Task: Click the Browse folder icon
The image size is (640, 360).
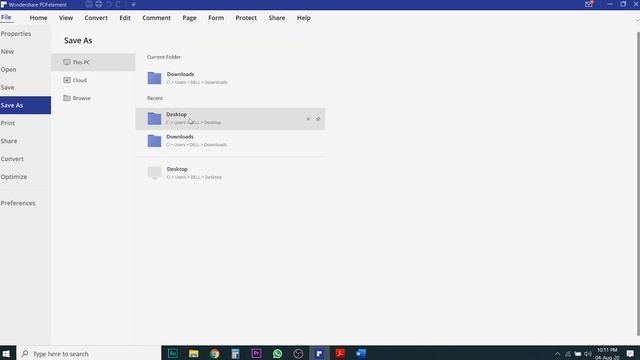Action: [67, 98]
